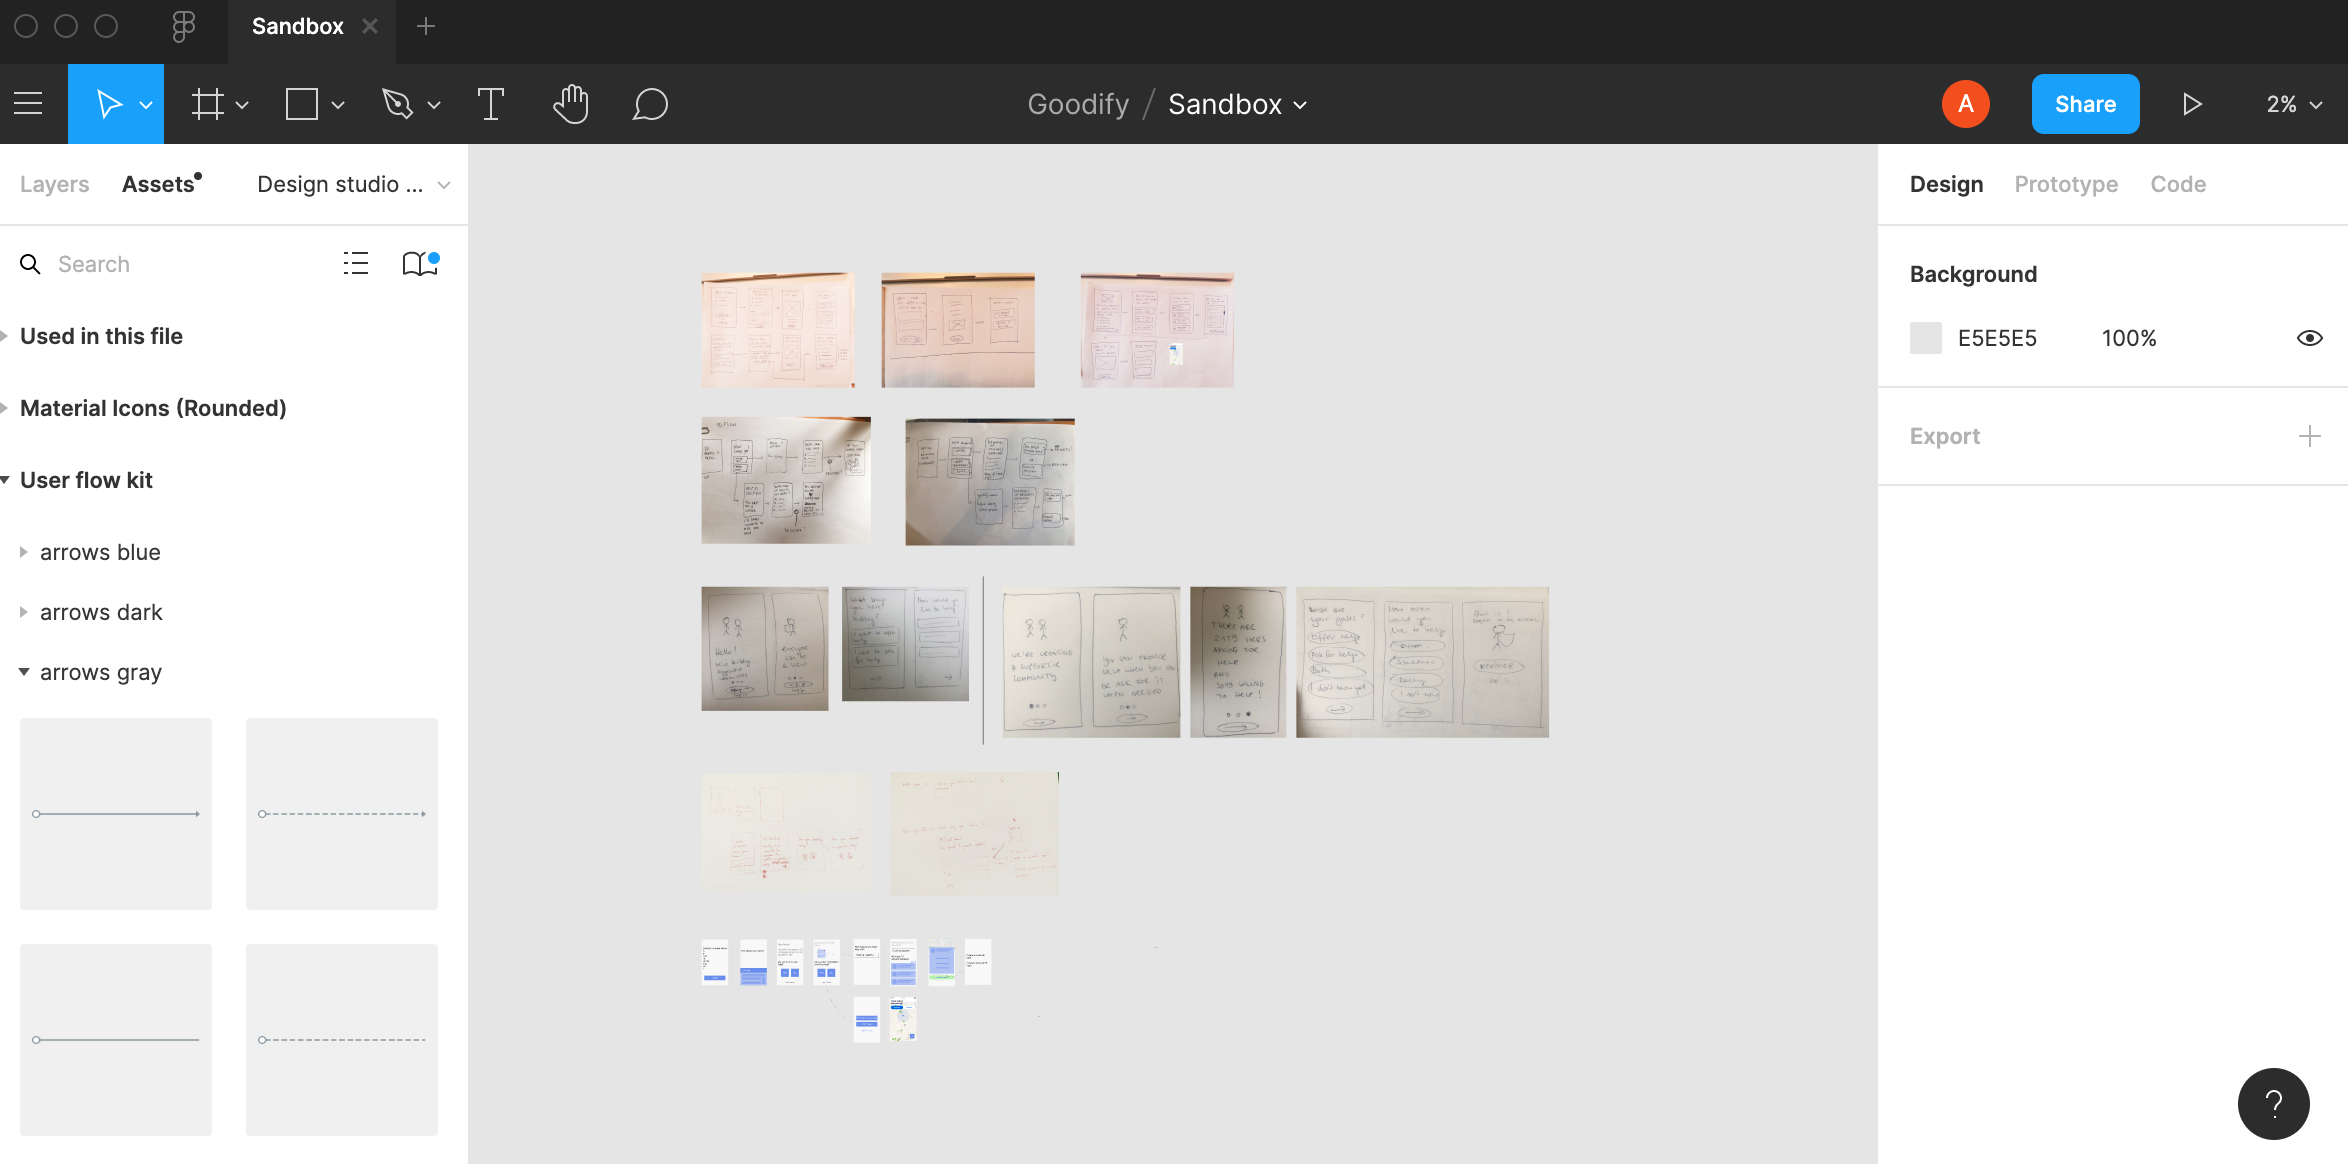Click the blue Share button
Screen dimensions: 2348x1164
pos(2085,104)
